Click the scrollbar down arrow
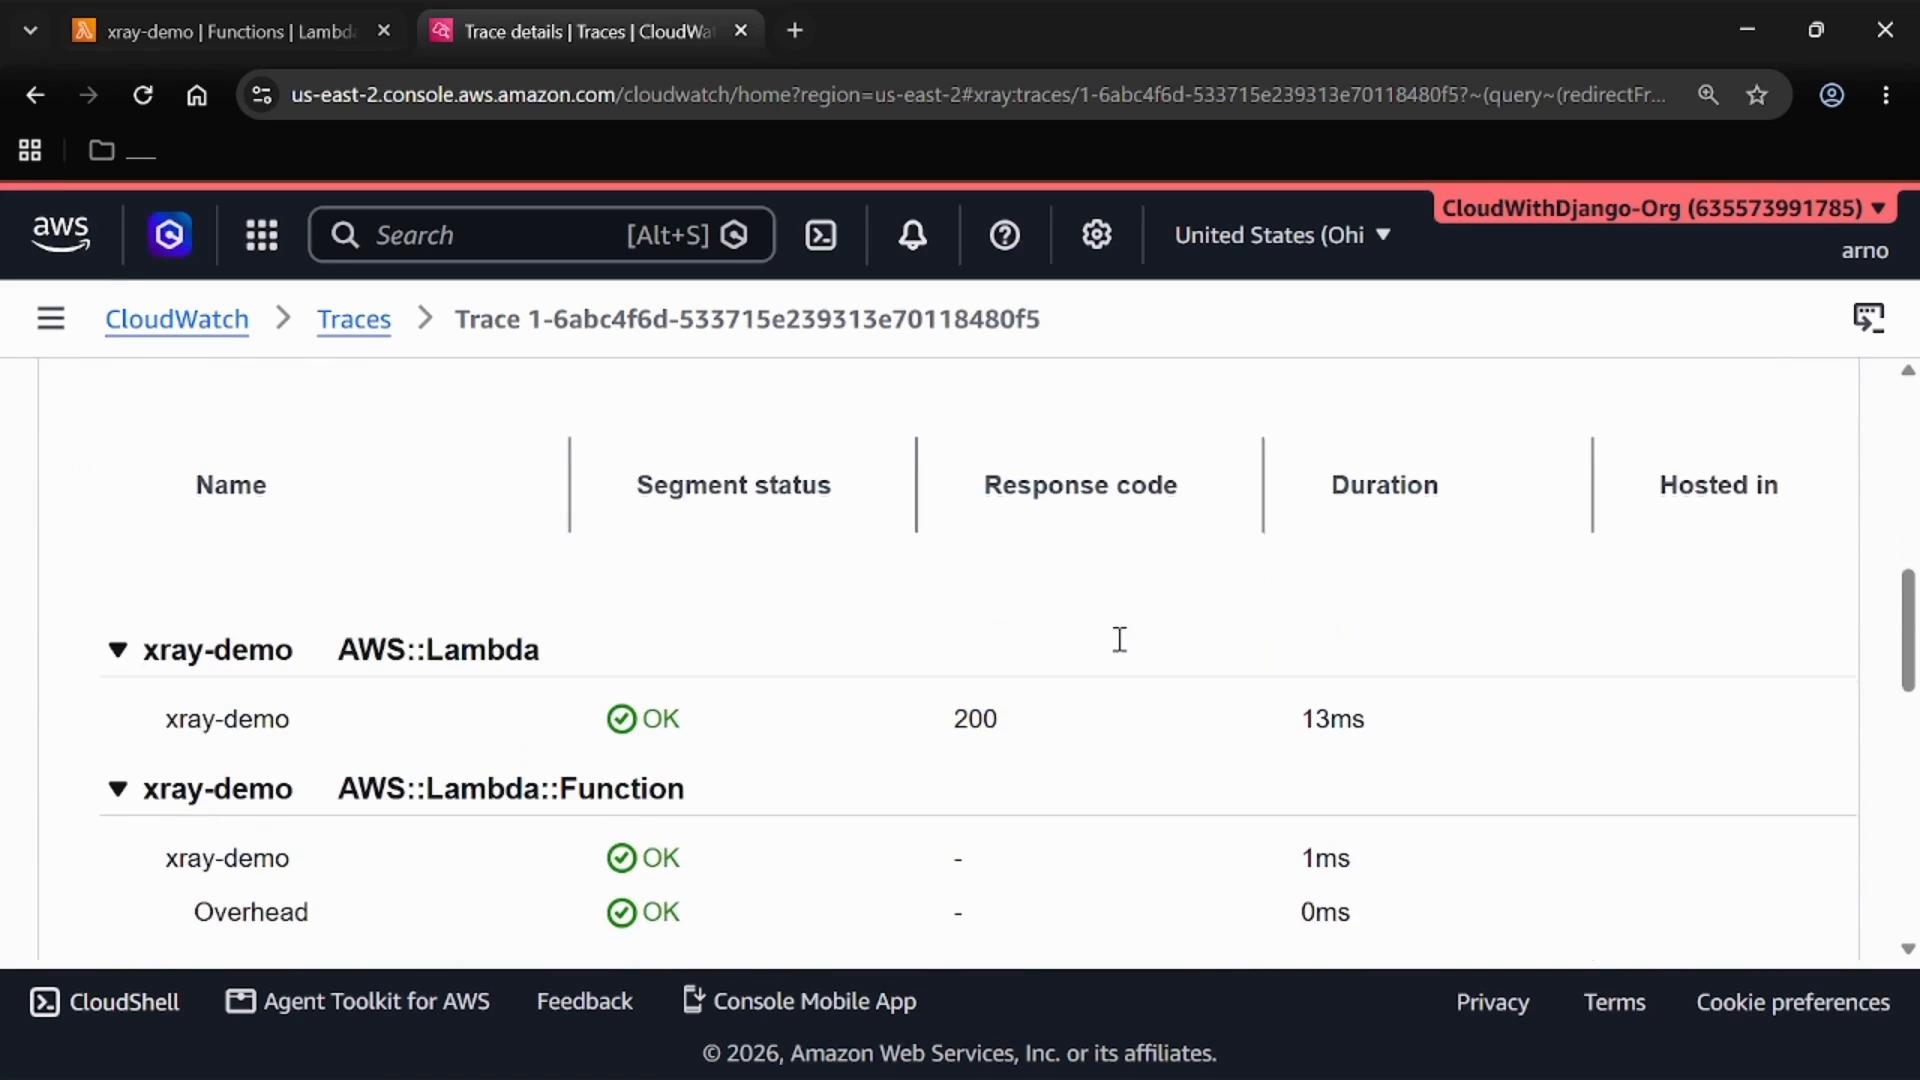The image size is (1920, 1080). click(1908, 949)
